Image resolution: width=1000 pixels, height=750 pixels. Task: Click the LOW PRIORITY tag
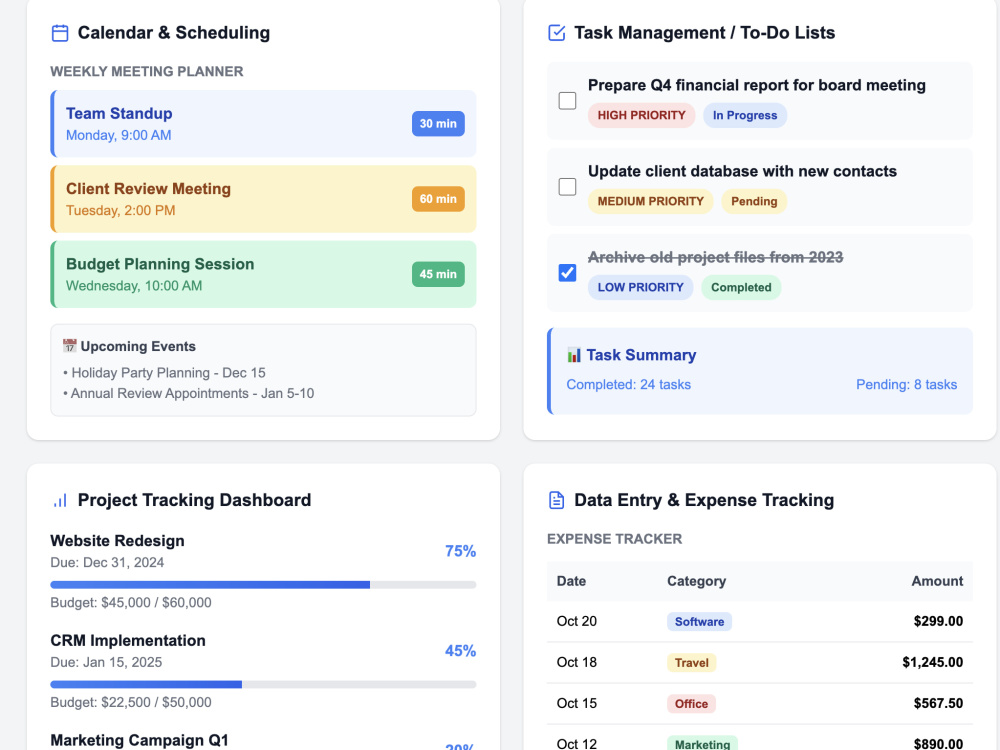point(640,288)
